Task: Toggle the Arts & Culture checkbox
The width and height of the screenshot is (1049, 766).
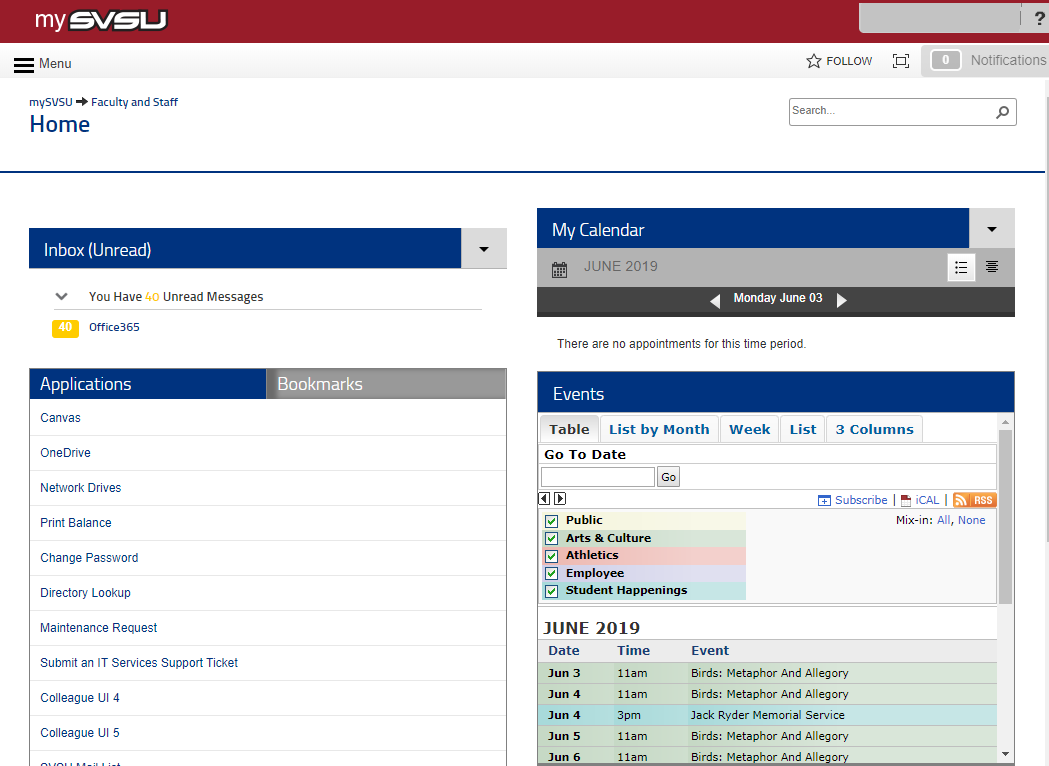Action: pos(551,539)
